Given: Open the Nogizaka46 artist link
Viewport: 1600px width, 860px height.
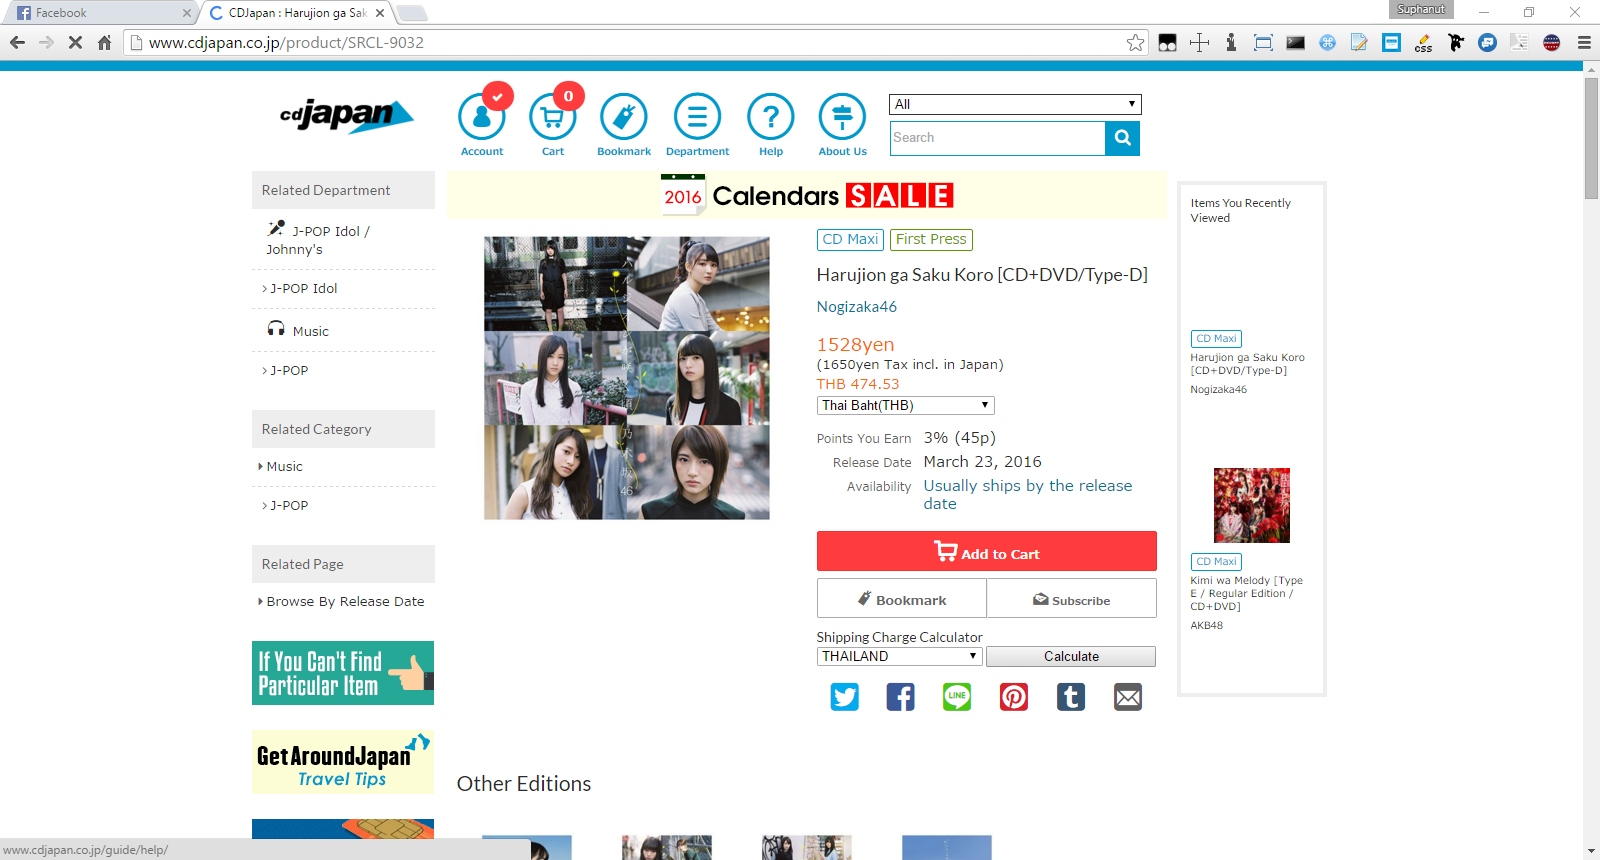Looking at the screenshot, I should pyautogui.click(x=857, y=307).
